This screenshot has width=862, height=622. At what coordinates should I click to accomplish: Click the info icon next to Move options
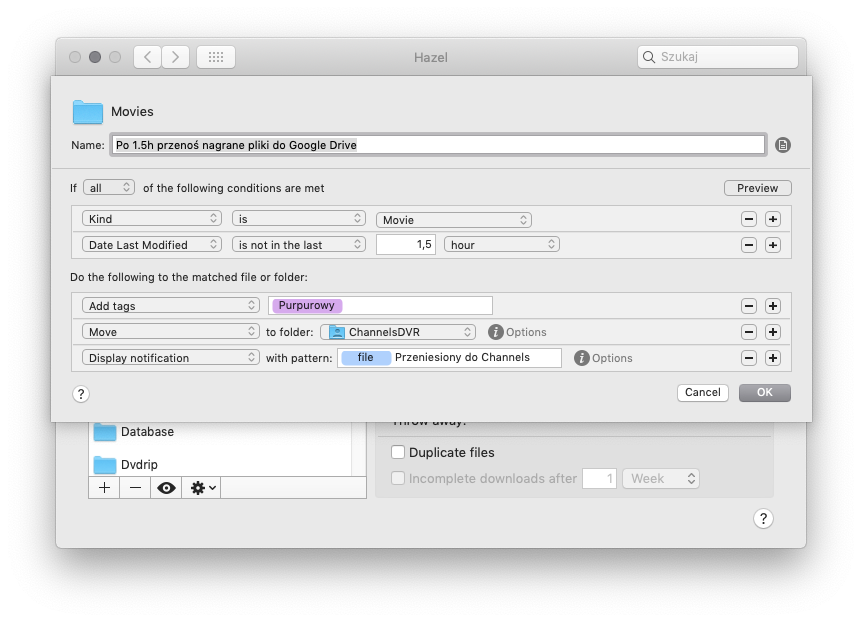495,332
